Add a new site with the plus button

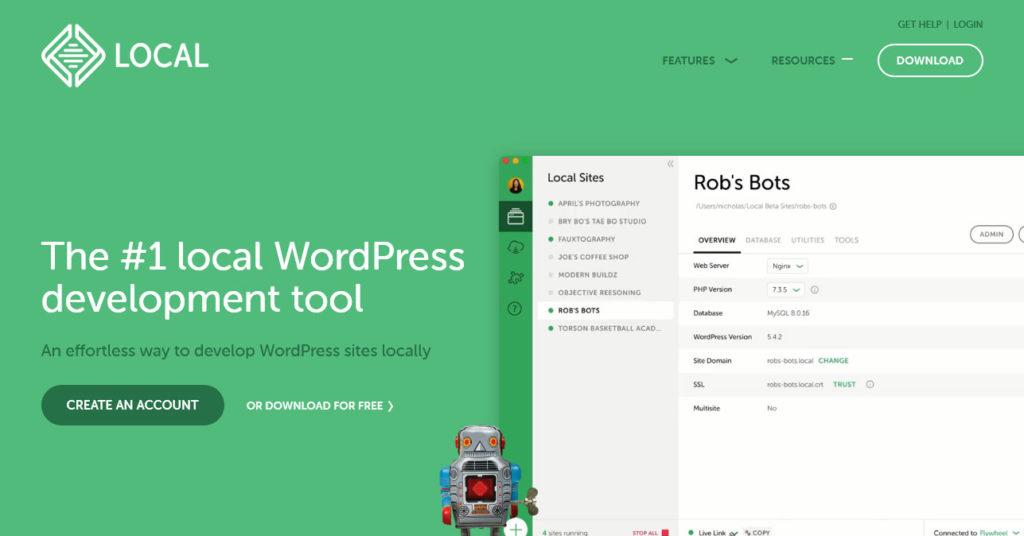pos(516,528)
